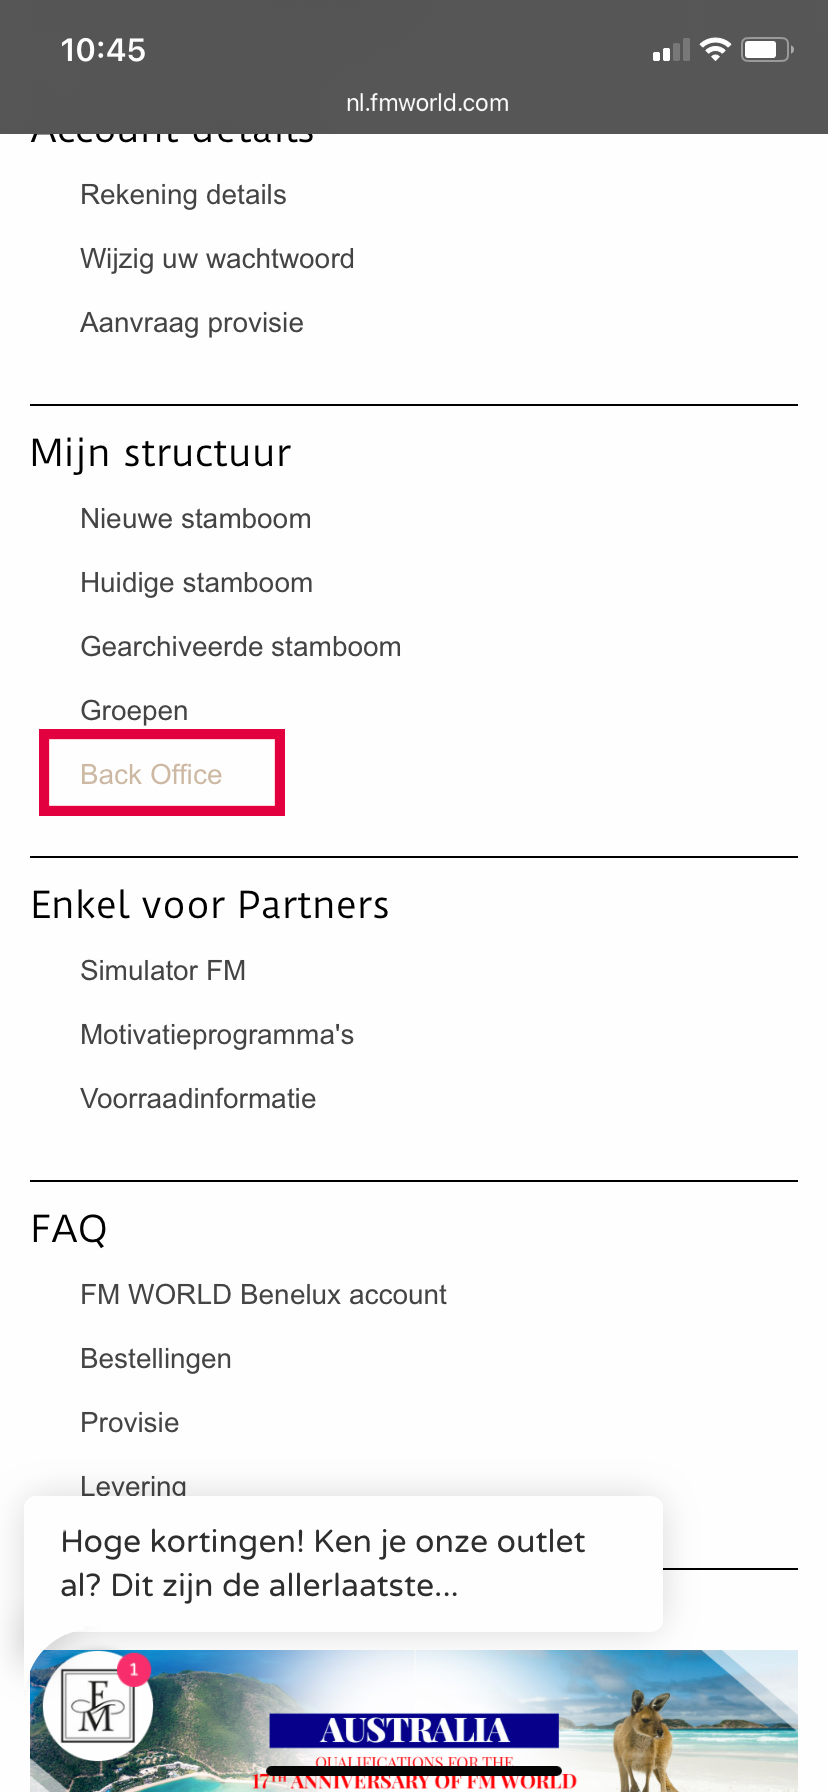Screen dimensions: 828x1792
Task: Open FM WORLD Benelux account FAQ
Action: pos(264,1295)
